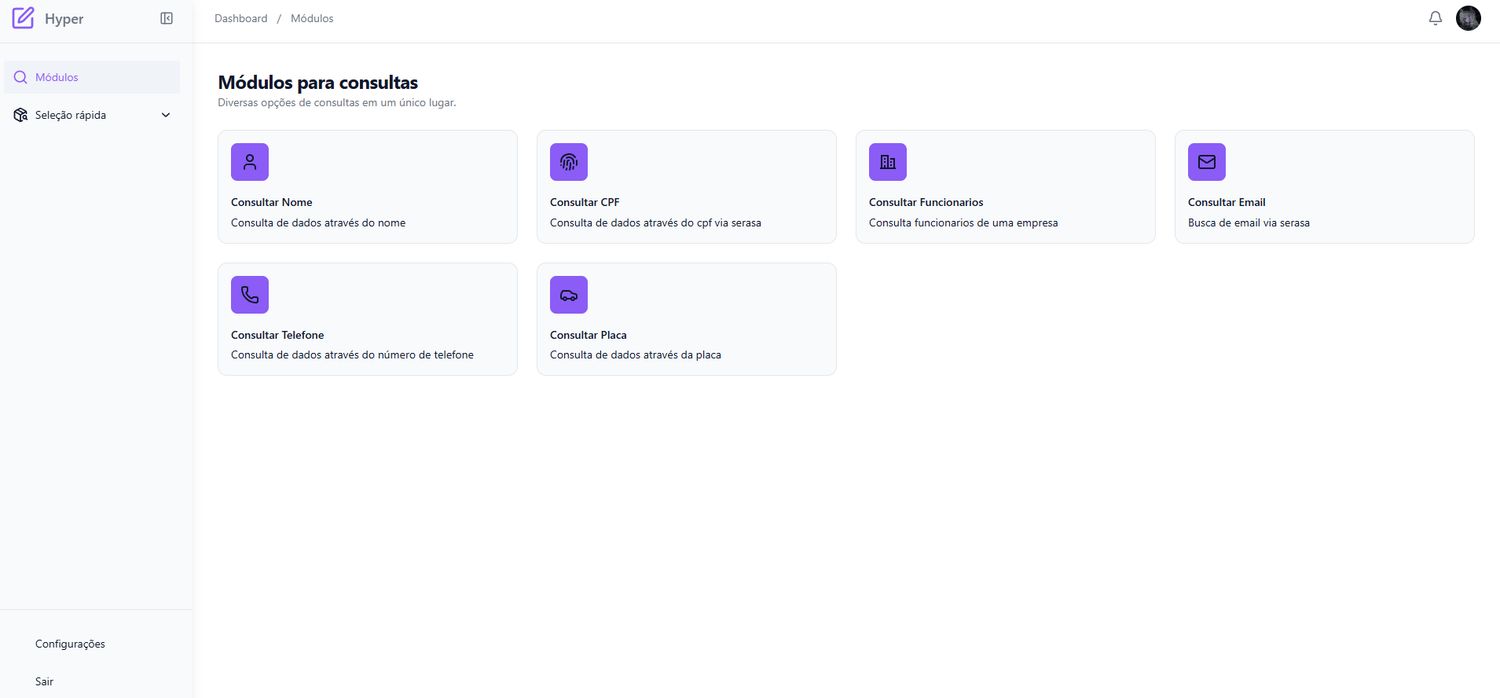Click Sair to log out

tap(44, 681)
